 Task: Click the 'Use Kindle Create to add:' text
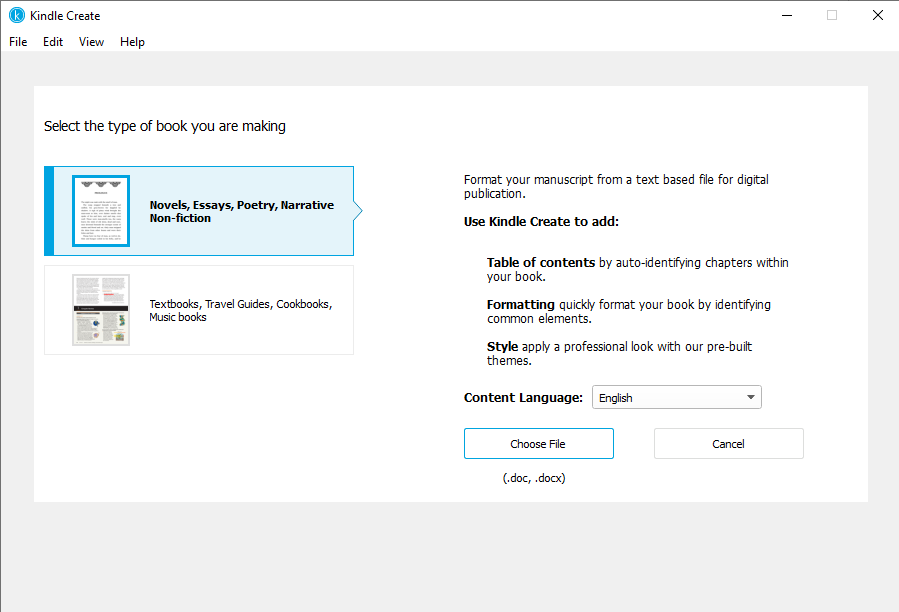pos(541,222)
